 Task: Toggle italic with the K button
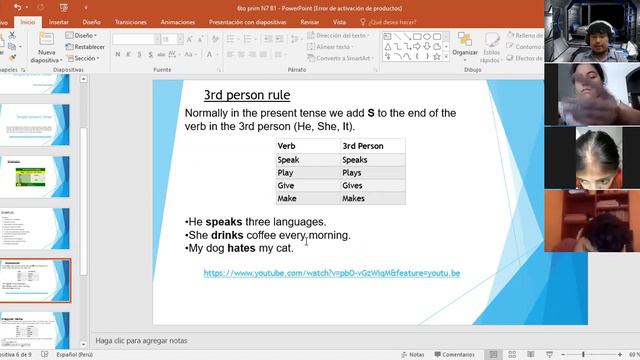pos(129,54)
